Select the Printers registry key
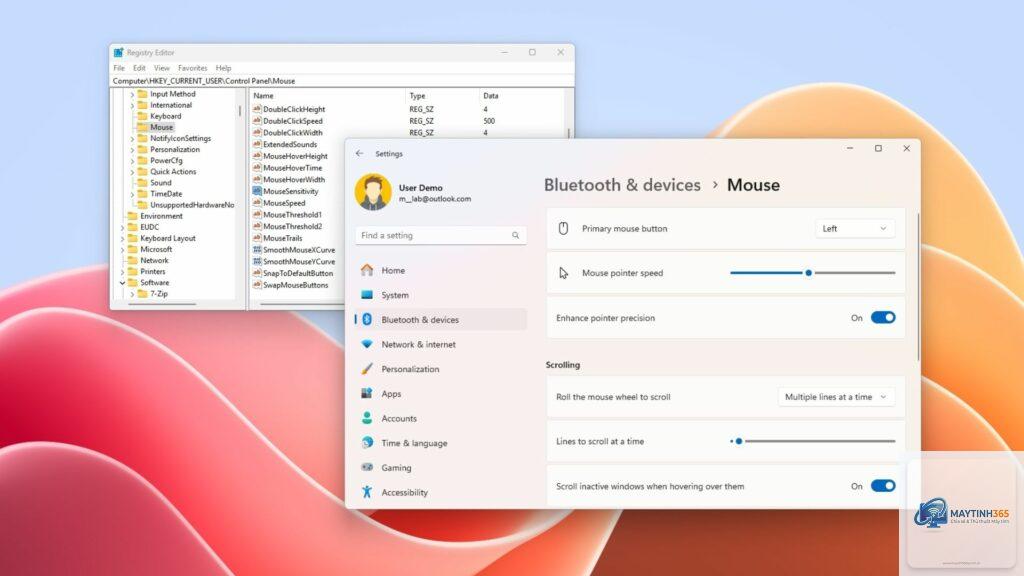The image size is (1024, 576). [152, 272]
